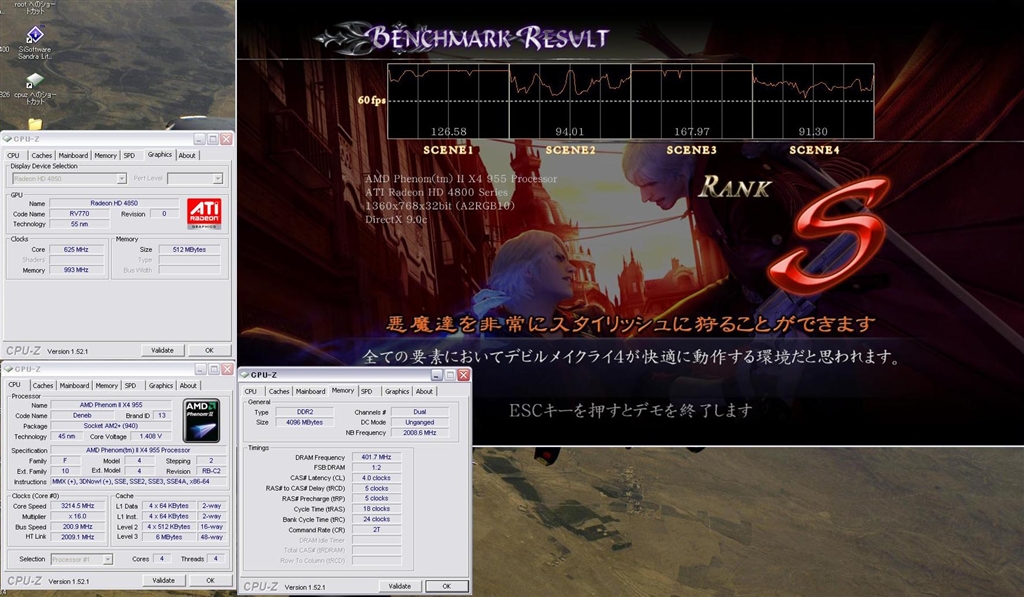Click OK button in Memory window
Screen dimensions: 1024x597
[x=447, y=586]
